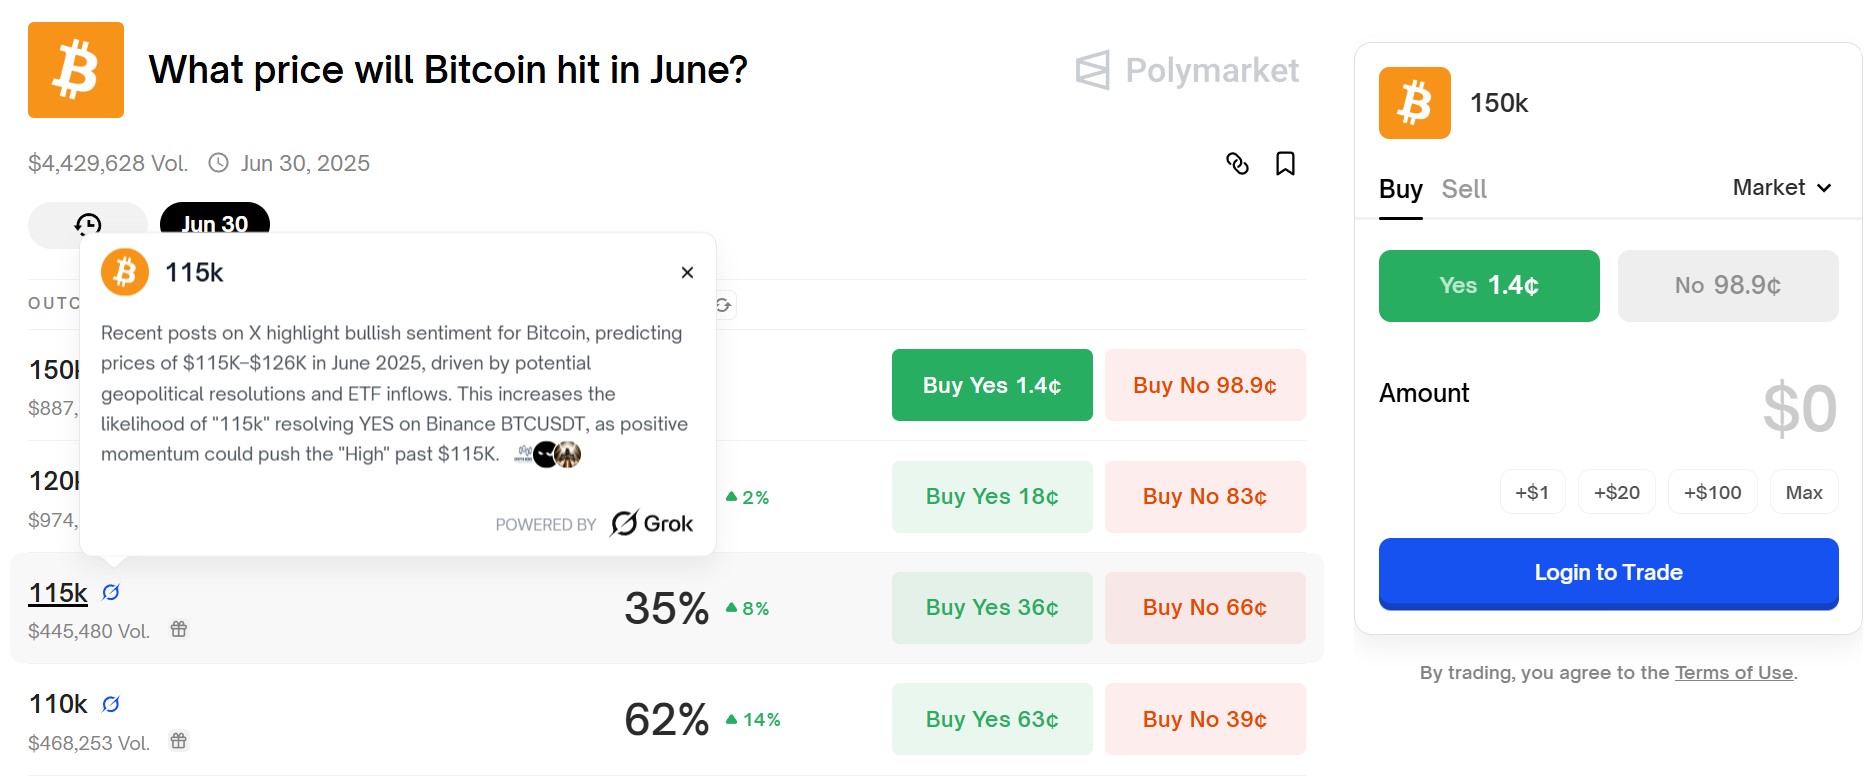Switch to the Sell tab
Viewport: 1867px width, 781px height.
[x=1464, y=189]
